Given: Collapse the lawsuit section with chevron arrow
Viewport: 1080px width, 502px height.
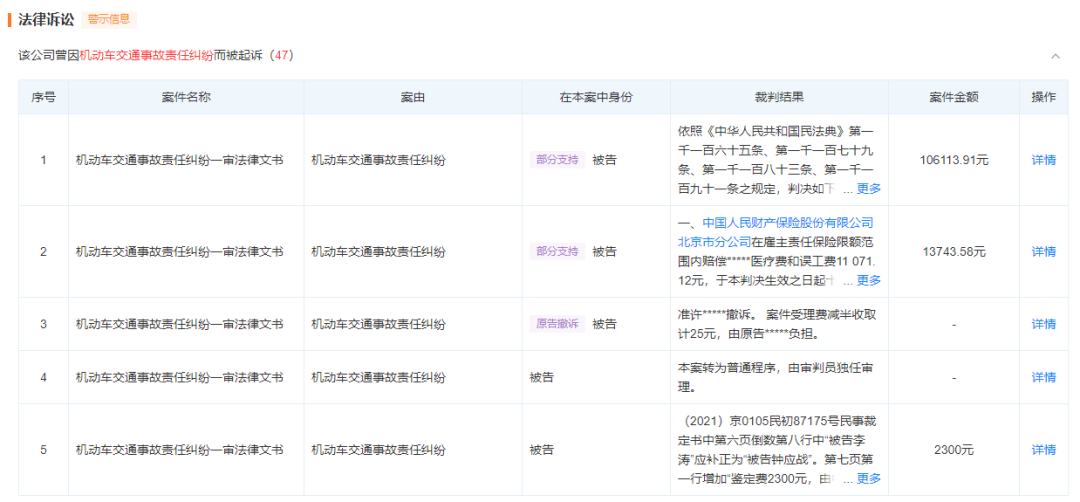Looking at the screenshot, I should click(x=1055, y=56).
